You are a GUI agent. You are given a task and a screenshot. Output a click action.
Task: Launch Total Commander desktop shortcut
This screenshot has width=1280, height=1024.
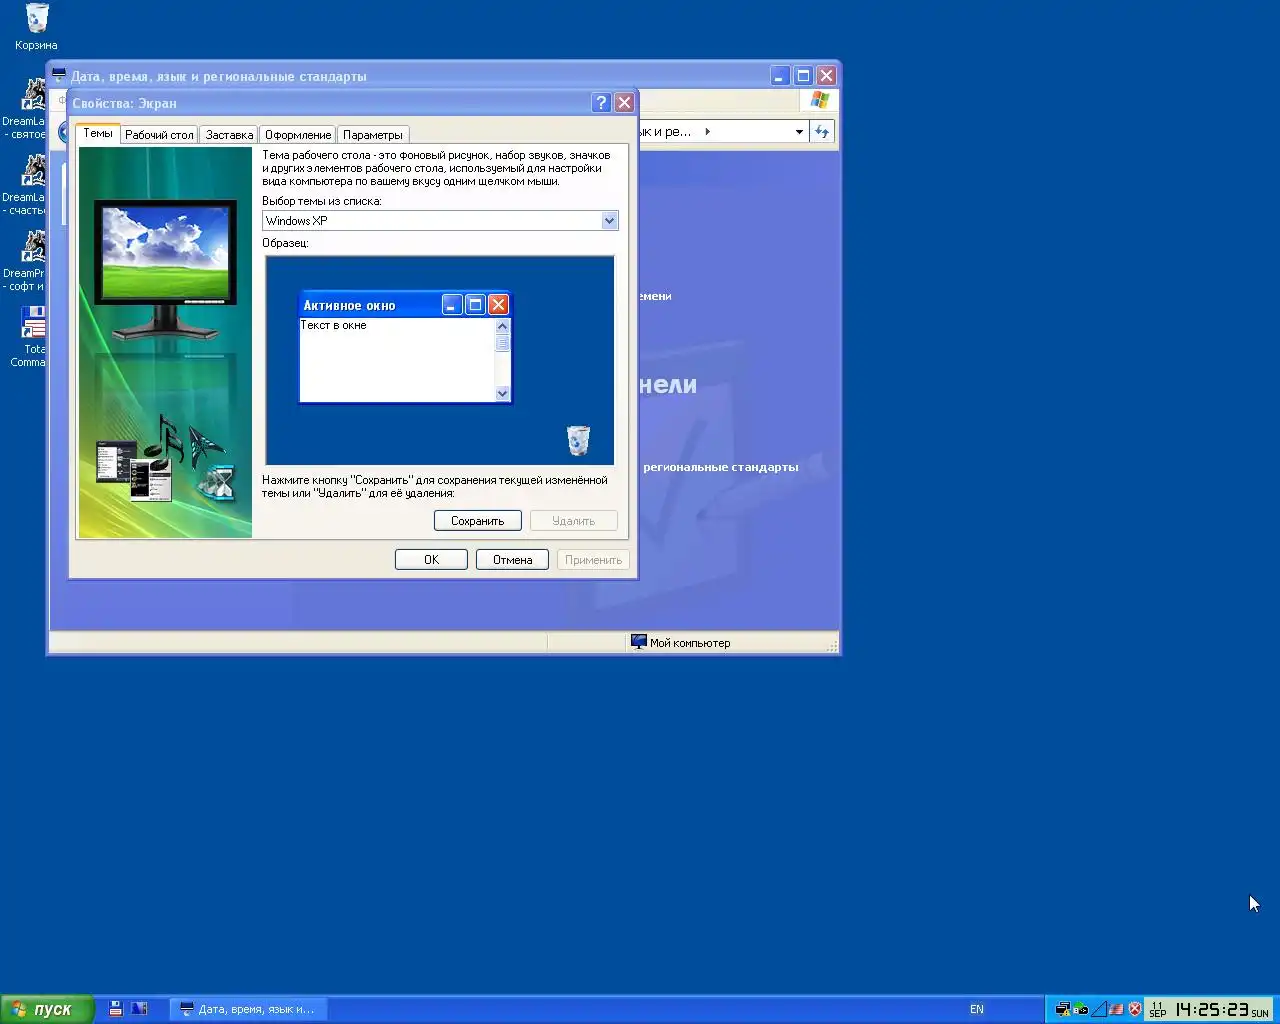30,337
